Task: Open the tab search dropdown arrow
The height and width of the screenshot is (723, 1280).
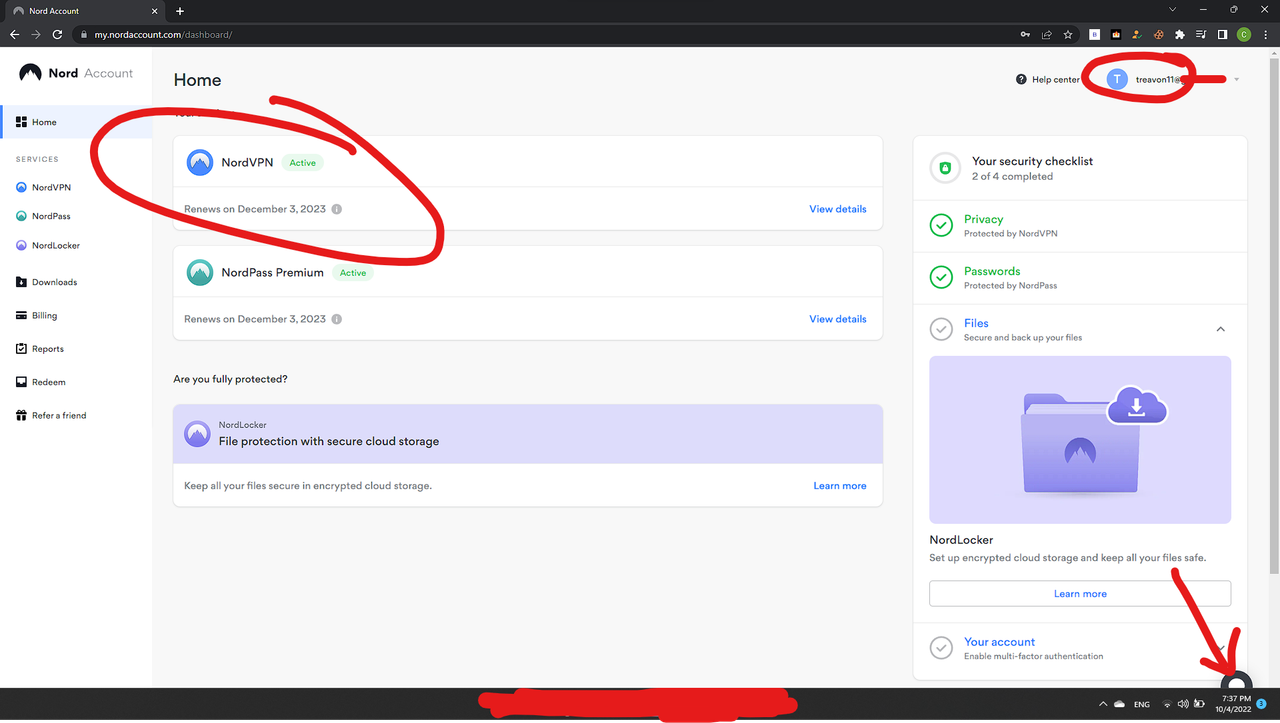Action: (1172, 10)
